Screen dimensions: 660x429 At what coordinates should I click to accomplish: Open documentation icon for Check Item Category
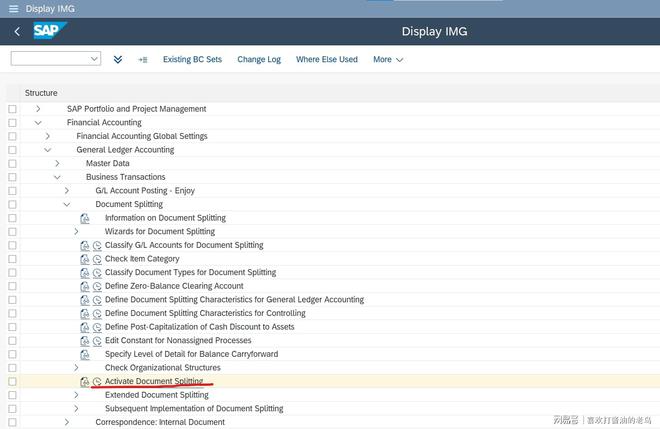85,259
